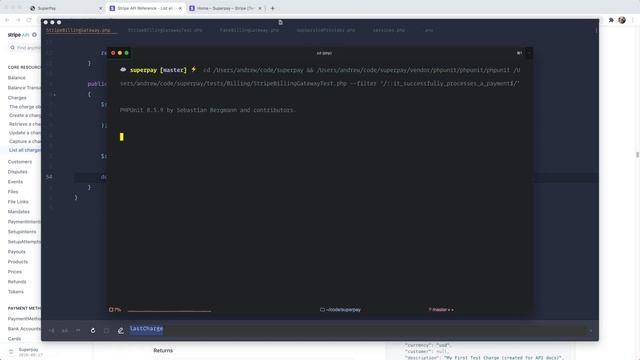Open the editor tab overflow menu
The height and width of the screenshot is (360, 640).
pyautogui.click(x=596, y=30)
